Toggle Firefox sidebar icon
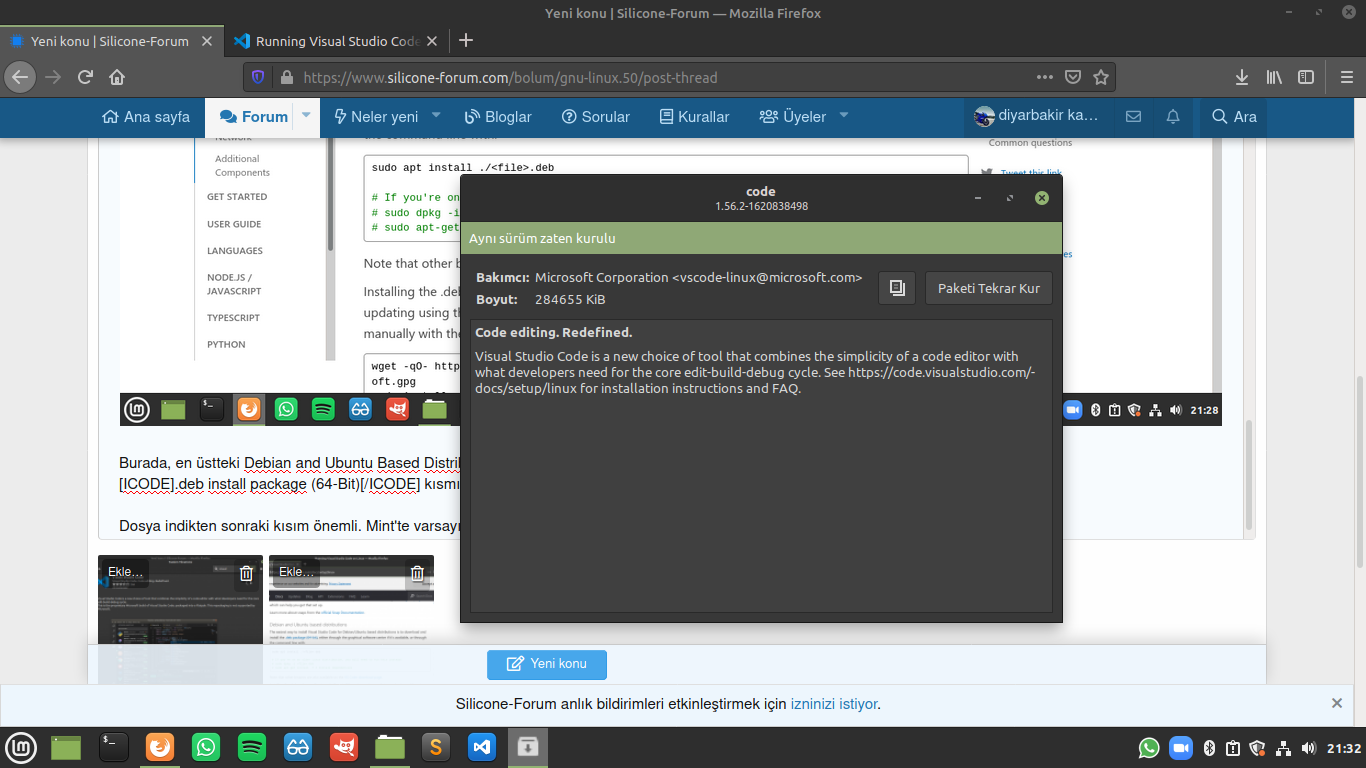1366x768 pixels. [1305, 77]
